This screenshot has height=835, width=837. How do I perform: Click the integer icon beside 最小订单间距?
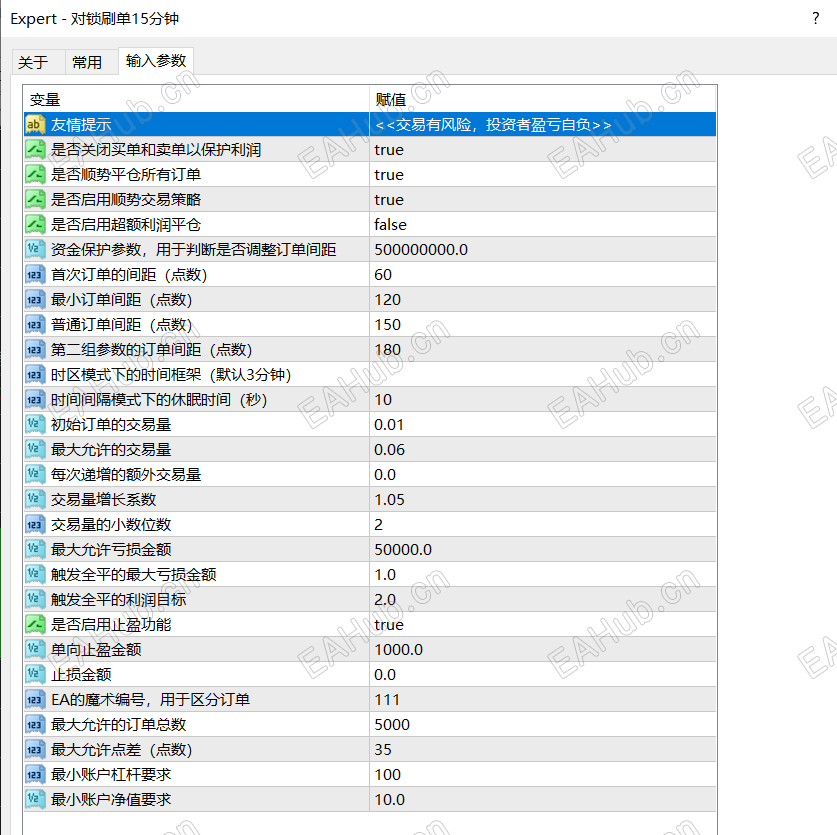point(35,300)
